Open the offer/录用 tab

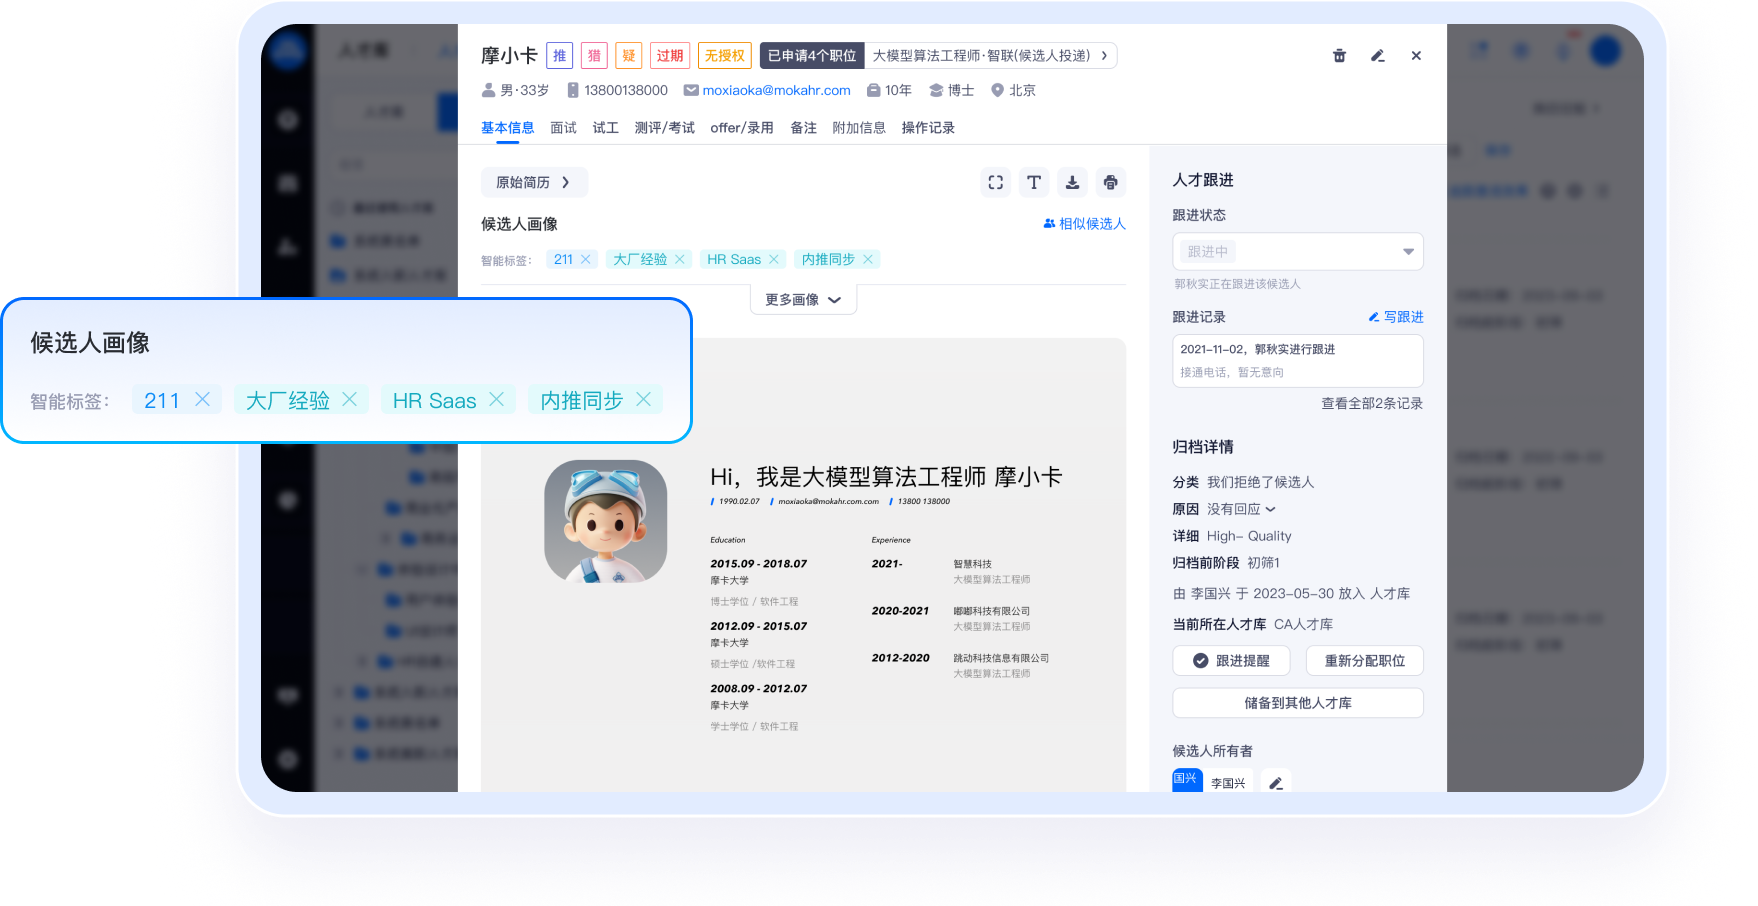pos(741,128)
